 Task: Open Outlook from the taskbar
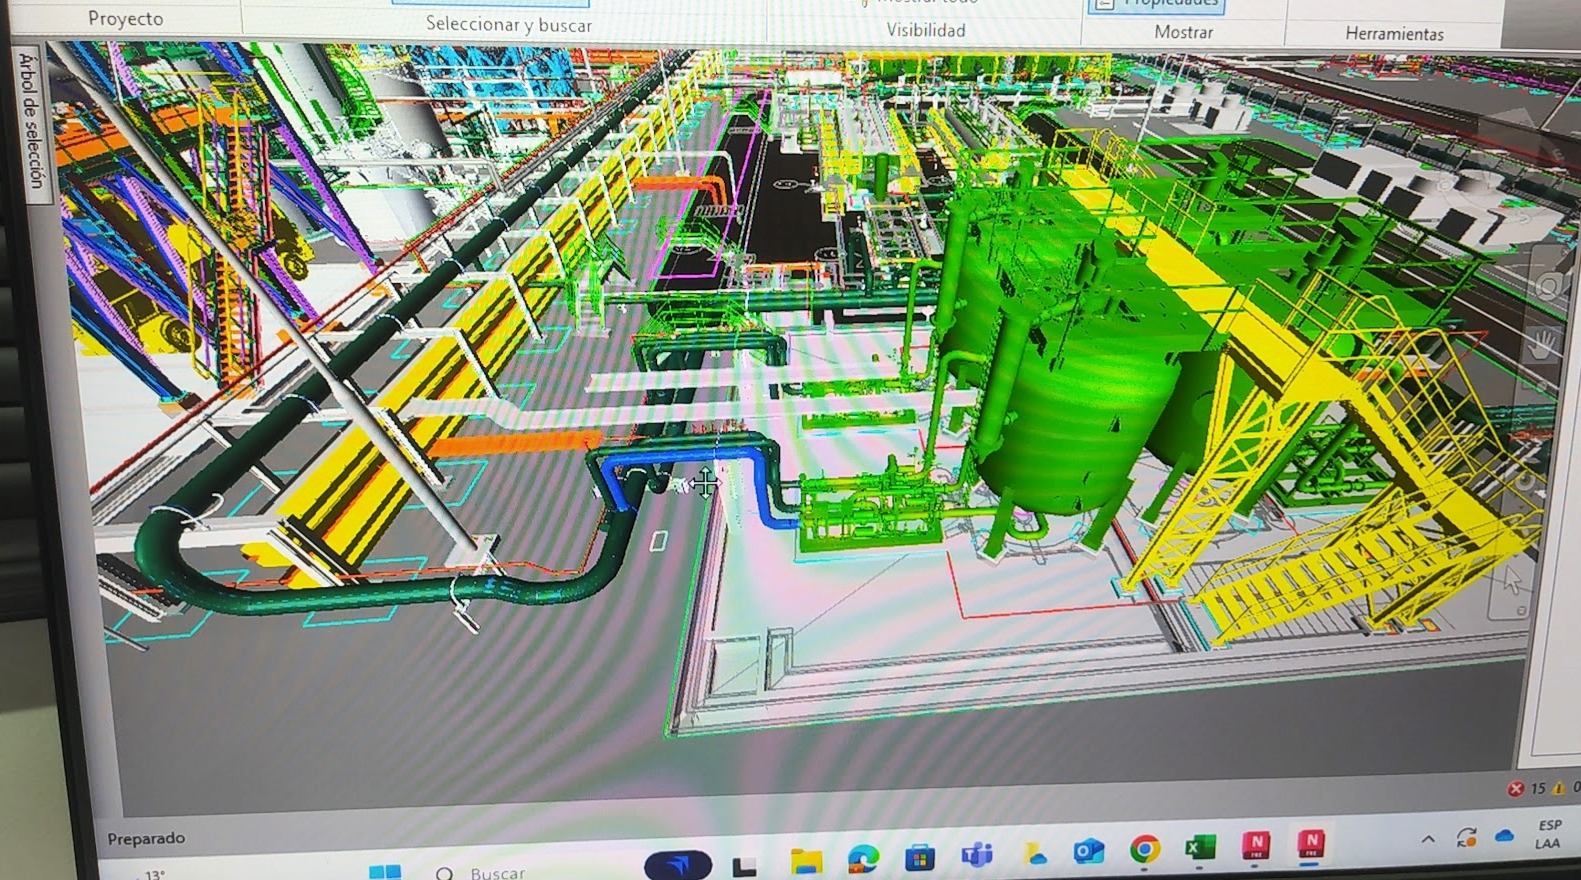[x=1088, y=851]
